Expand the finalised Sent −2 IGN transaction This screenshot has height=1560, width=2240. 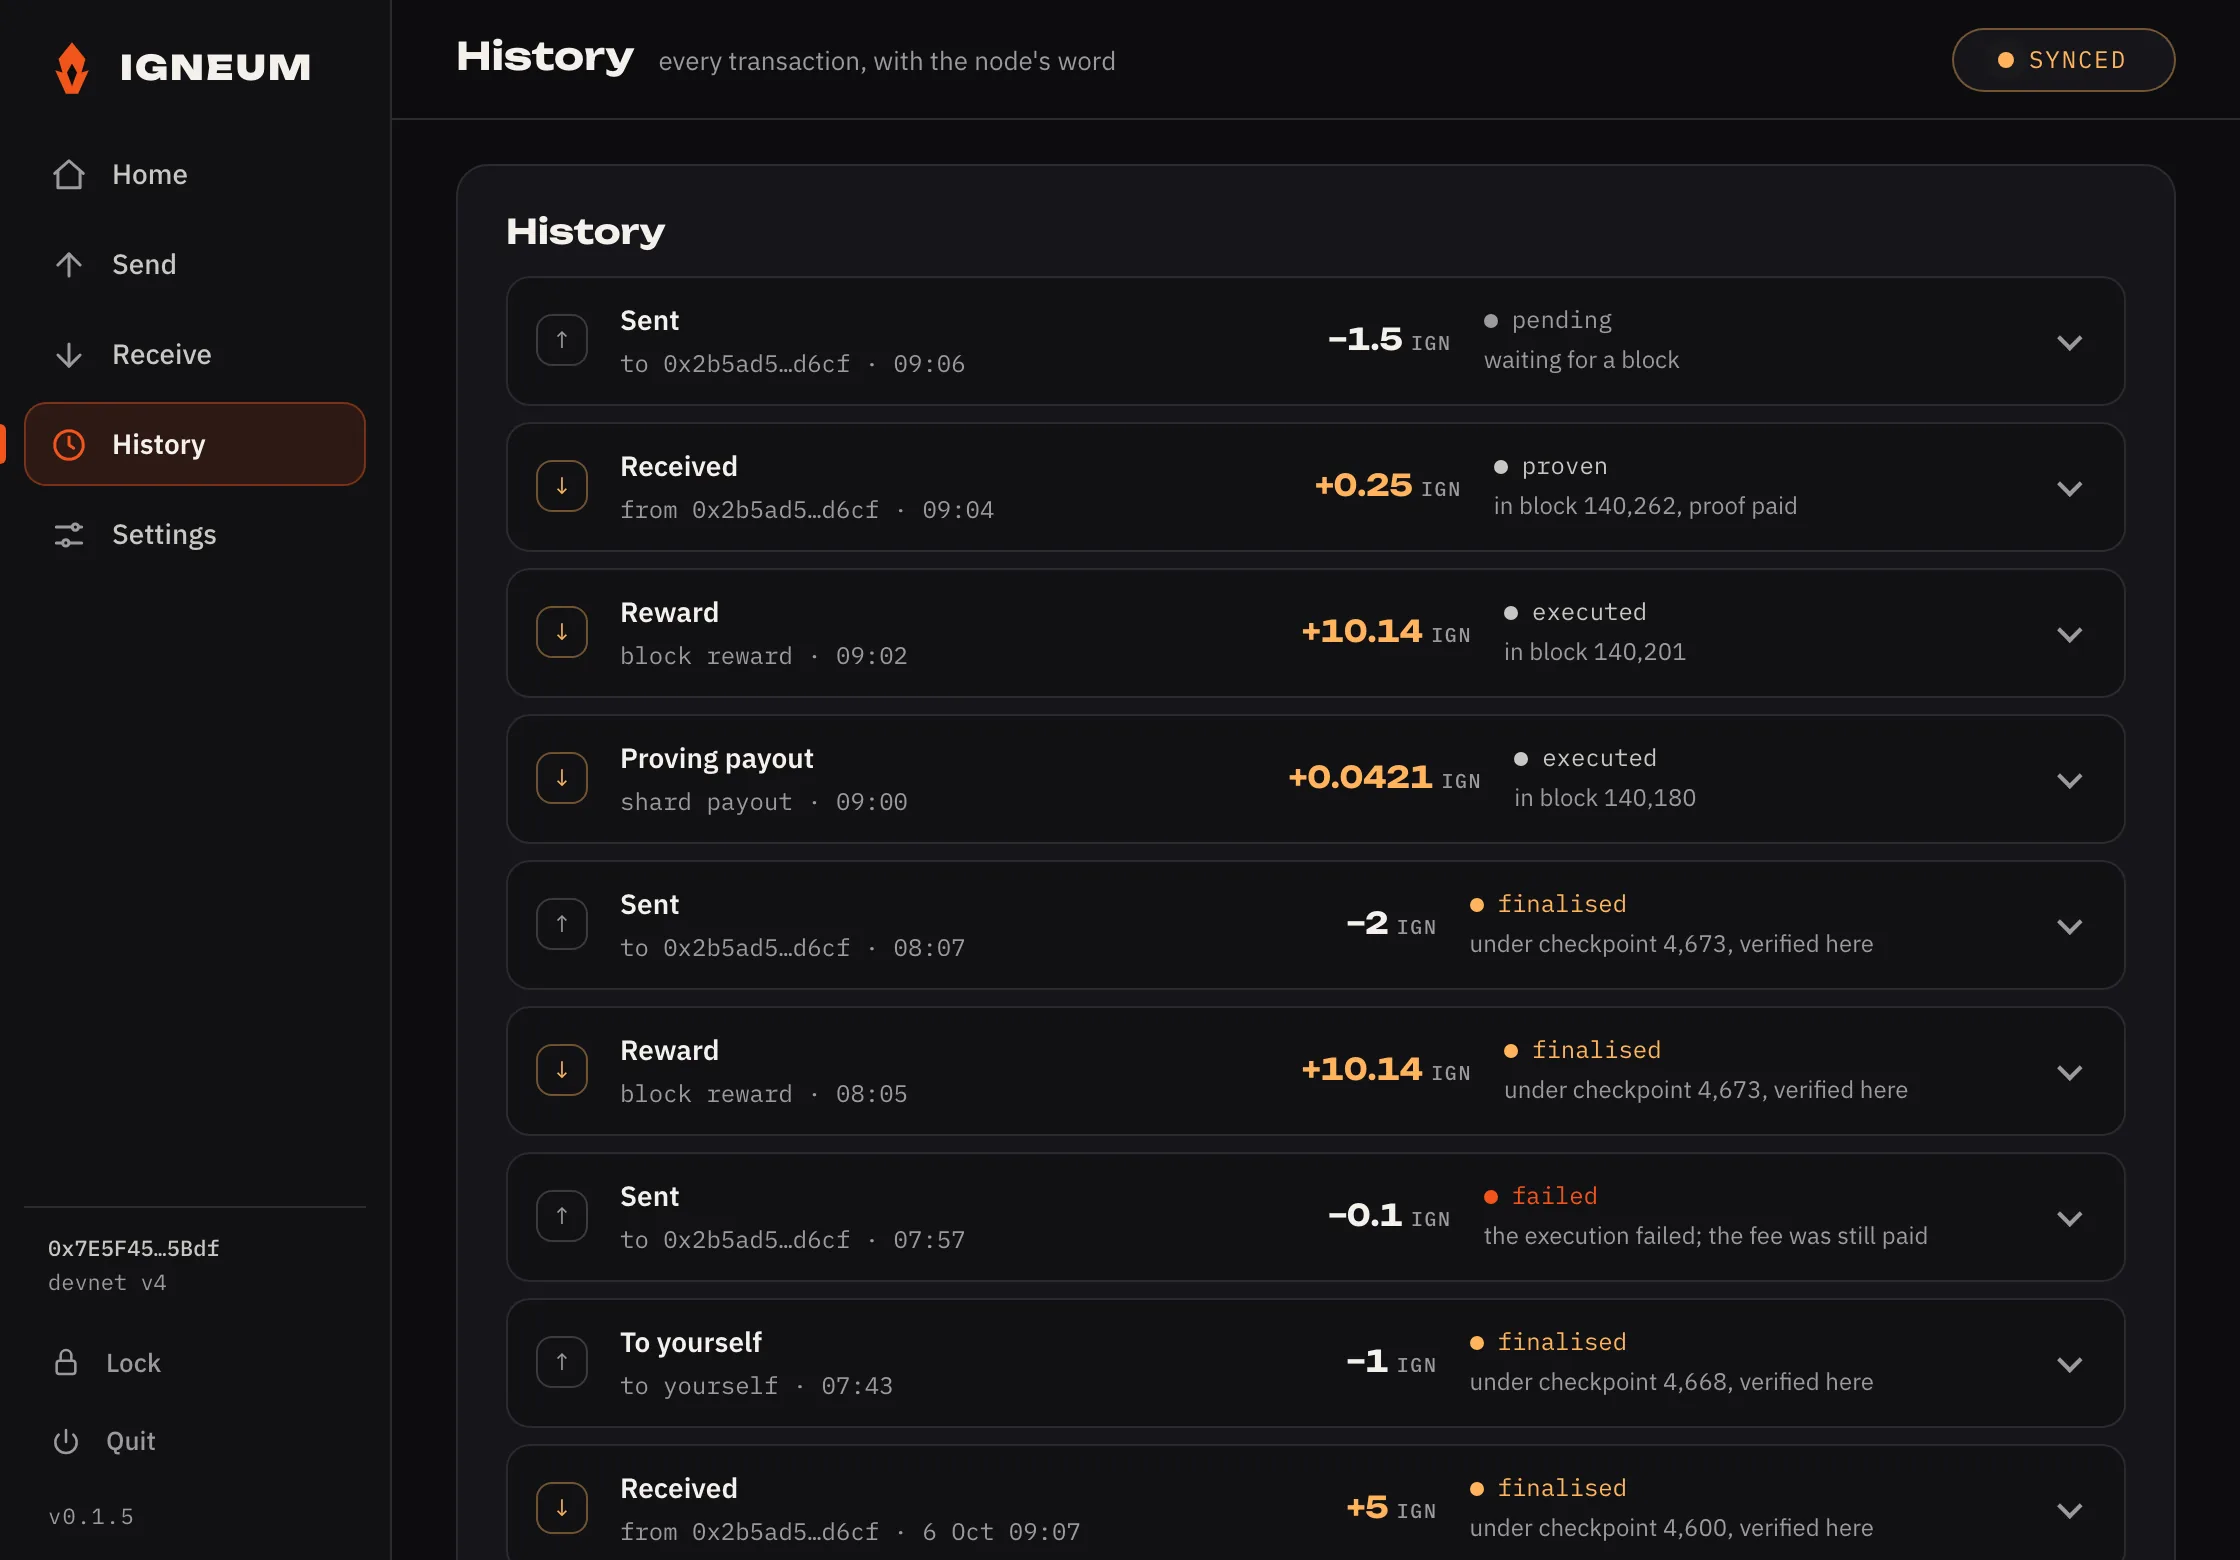pos(2070,926)
